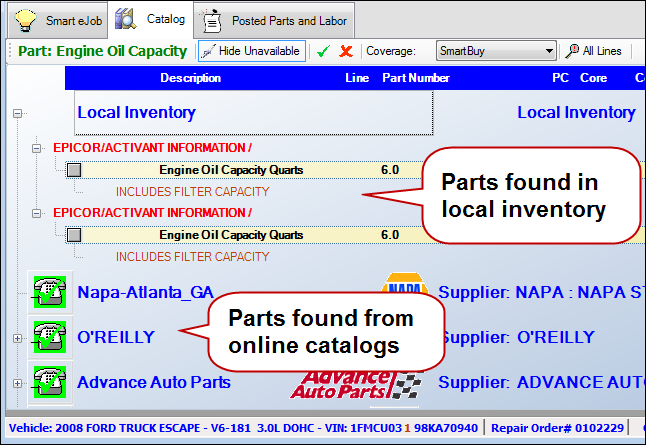Expand the O'REILLY catalog node

click(17, 338)
